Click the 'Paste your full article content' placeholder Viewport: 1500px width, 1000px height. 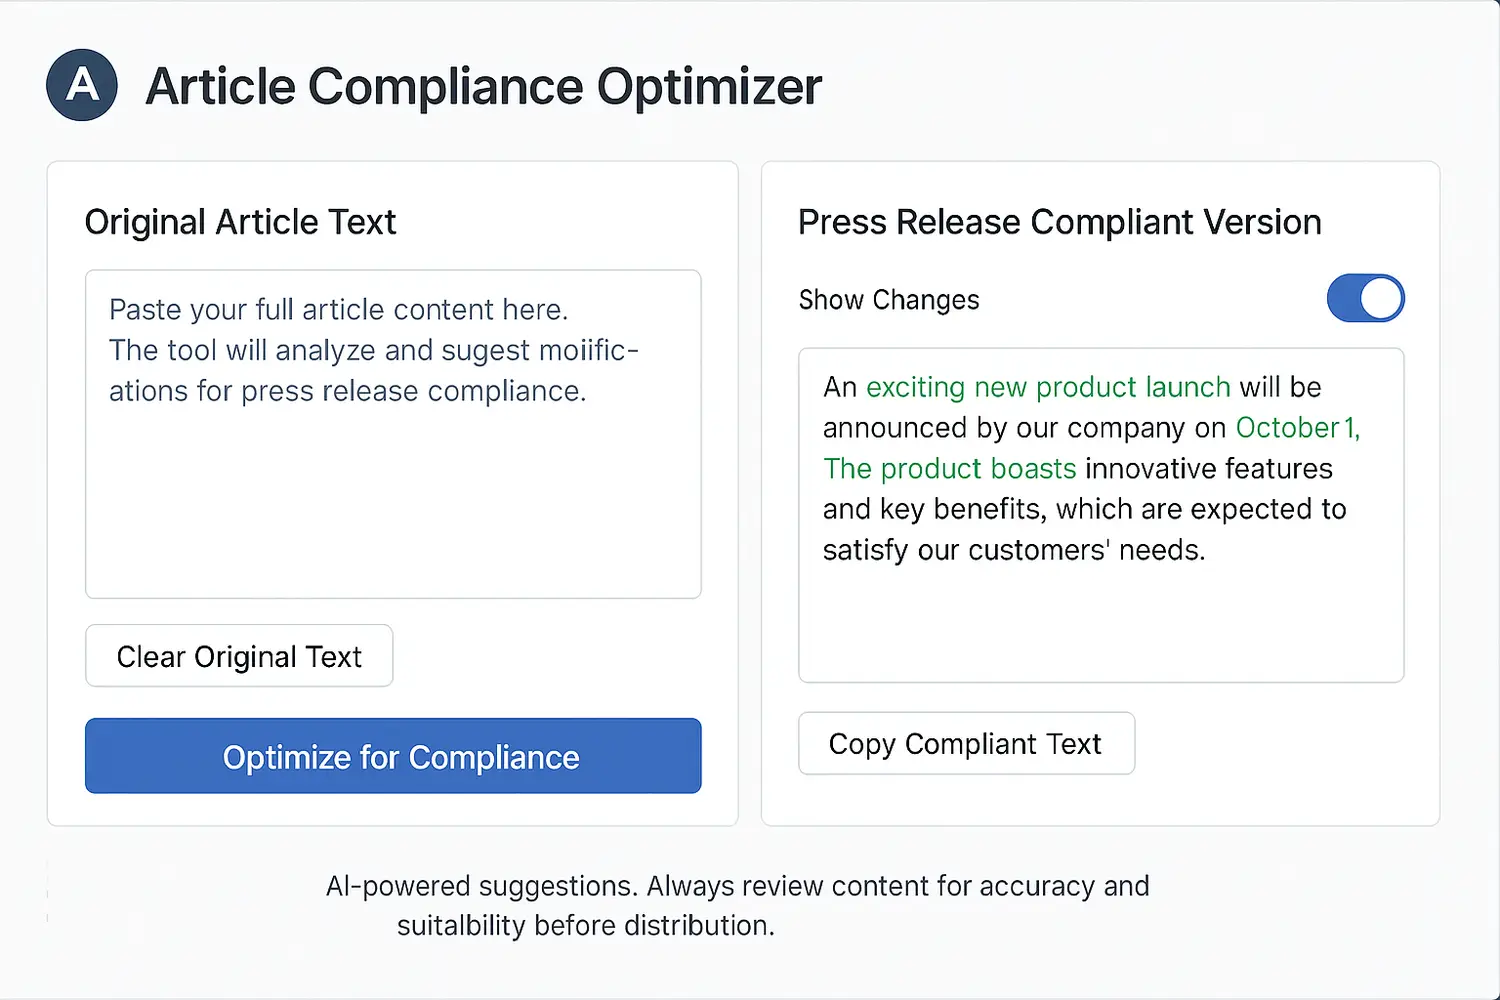[338, 310]
